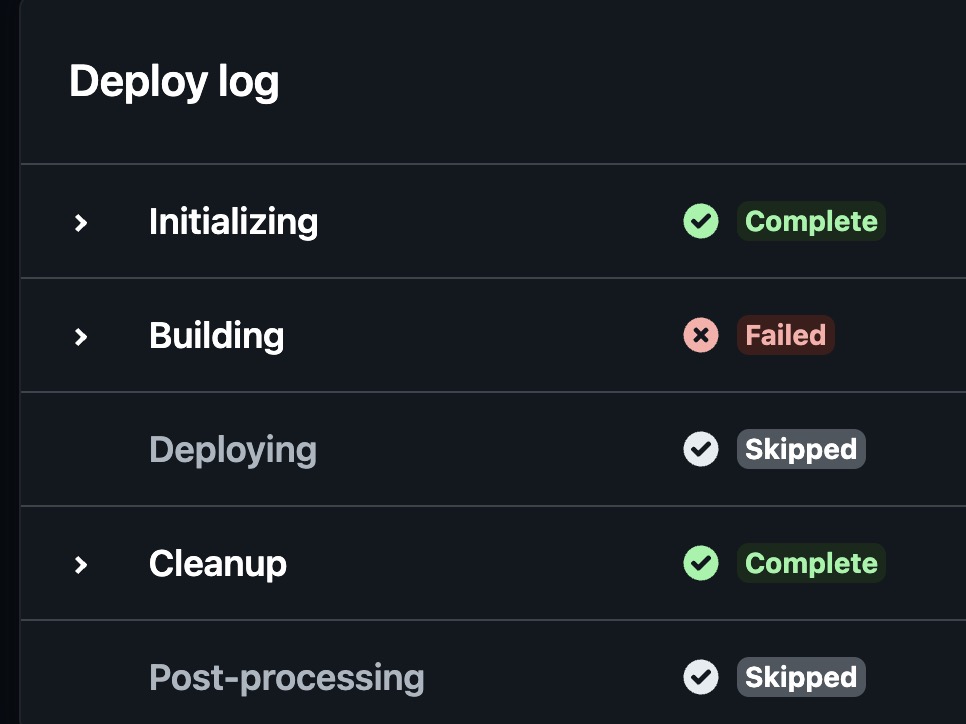Click the green check icon beside Cleanup
966x724 pixels.
pyautogui.click(x=700, y=563)
